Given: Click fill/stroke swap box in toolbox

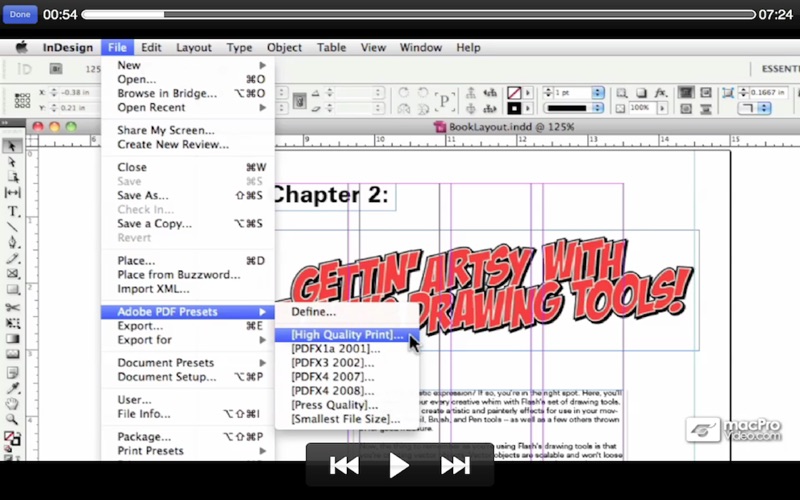Looking at the screenshot, I should click(12, 438).
